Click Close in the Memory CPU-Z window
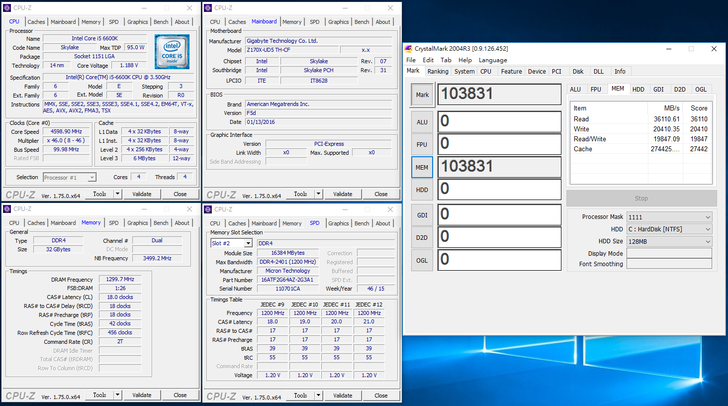This screenshot has width=728, height=406. pyautogui.click(x=180, y=394)
